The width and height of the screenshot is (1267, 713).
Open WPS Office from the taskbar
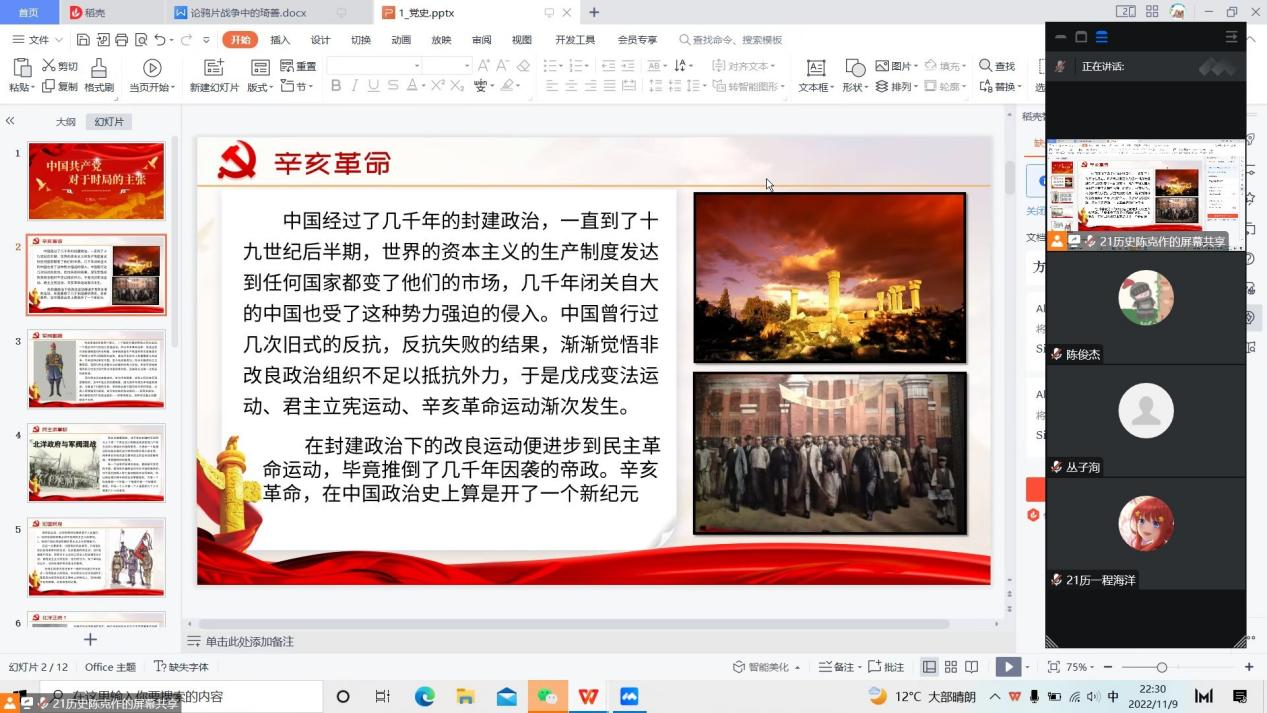click(588, 696)
